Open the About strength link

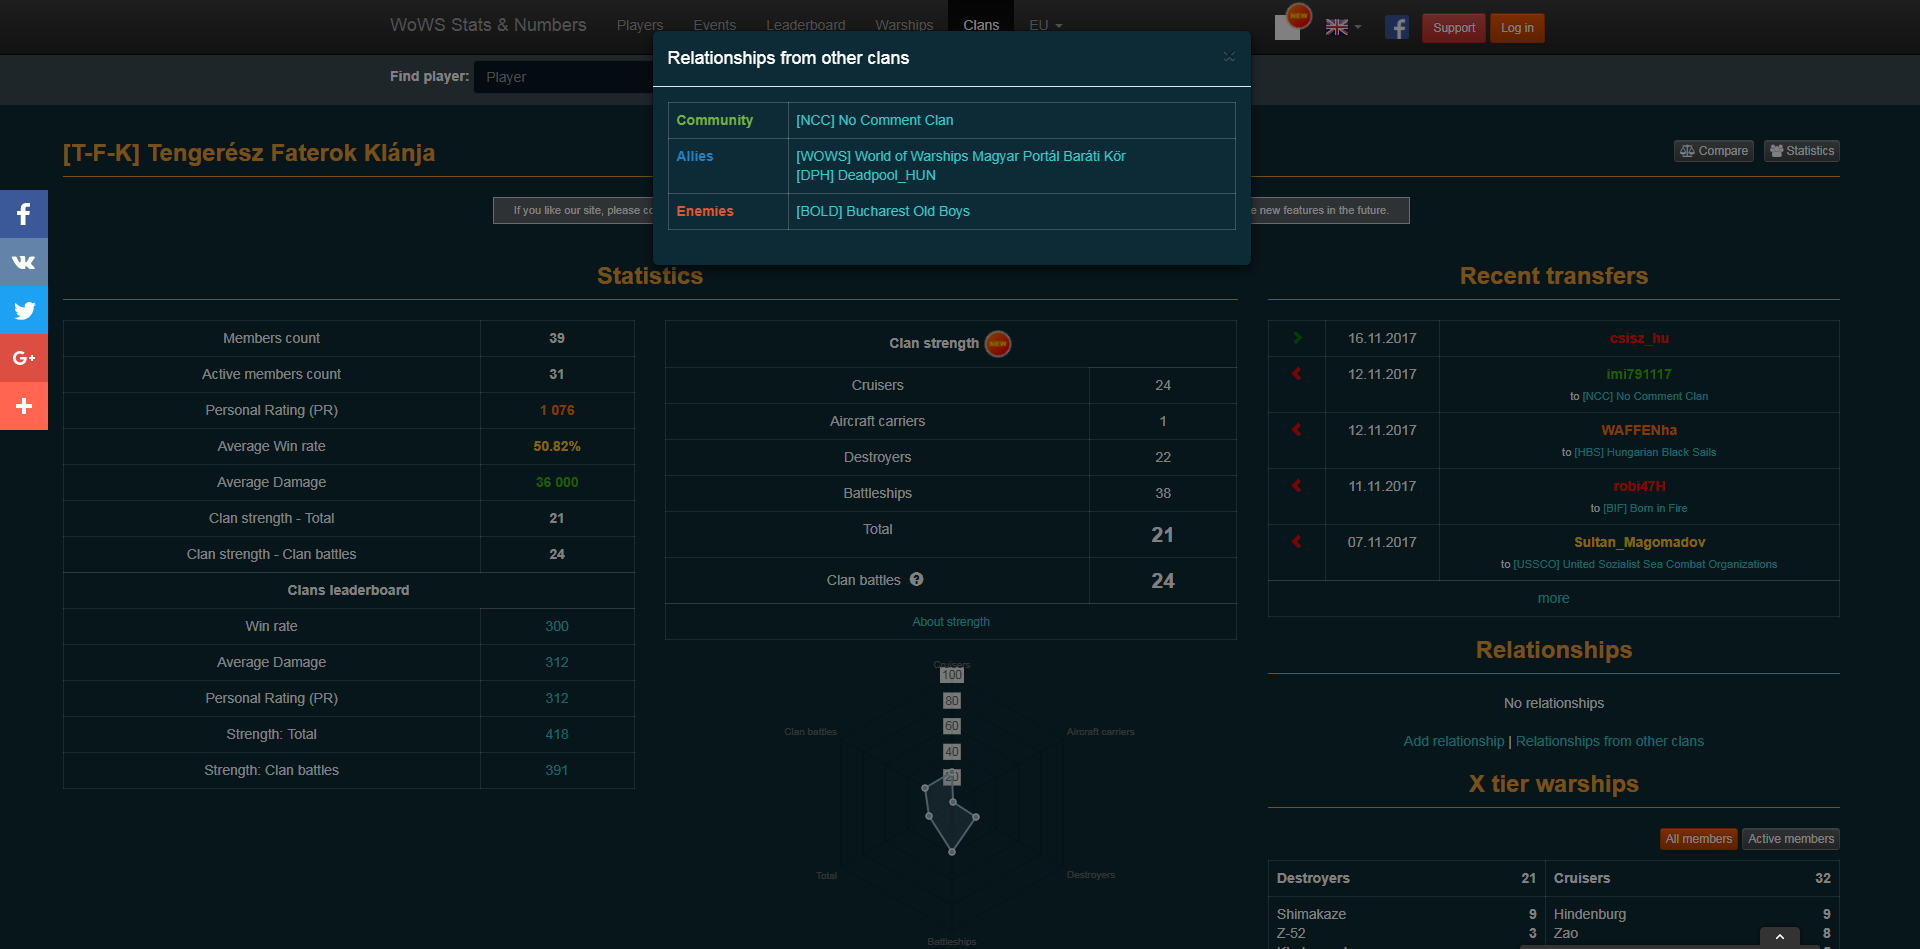click(951, 622)
